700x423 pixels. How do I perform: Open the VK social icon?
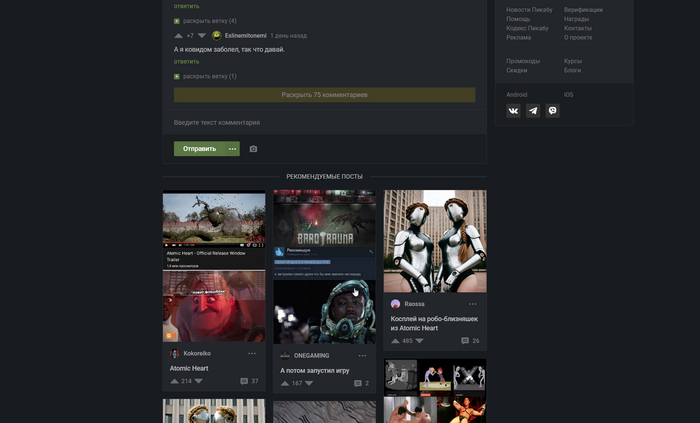513,111
